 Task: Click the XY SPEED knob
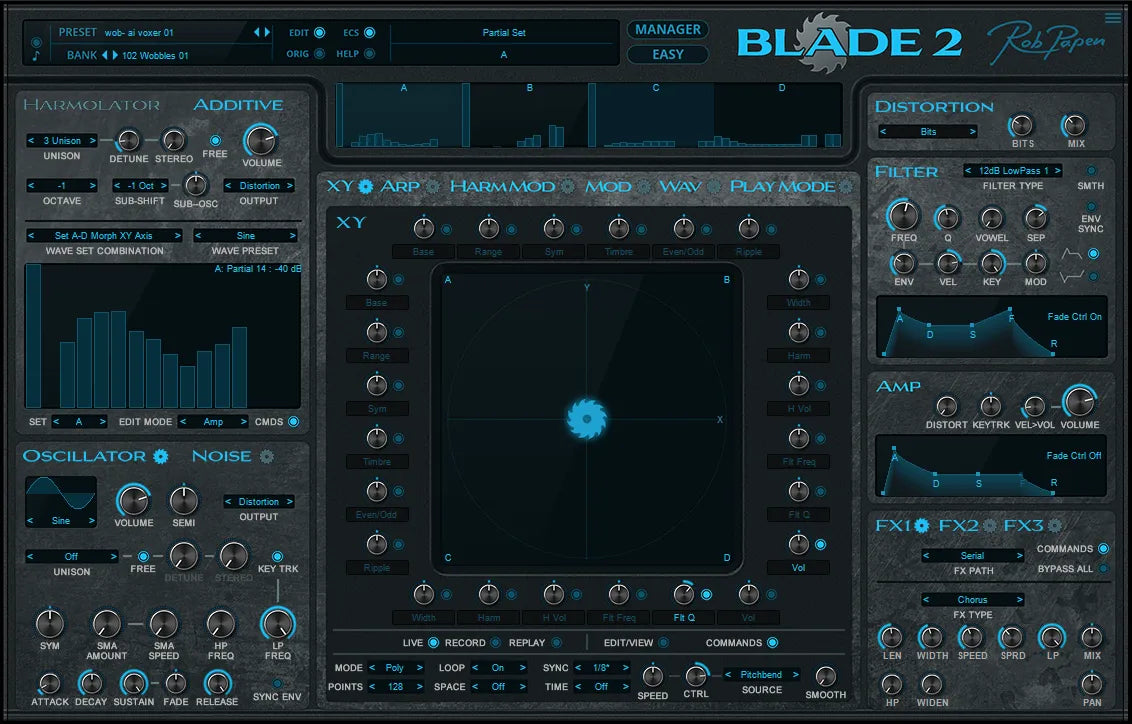[653, 676]
